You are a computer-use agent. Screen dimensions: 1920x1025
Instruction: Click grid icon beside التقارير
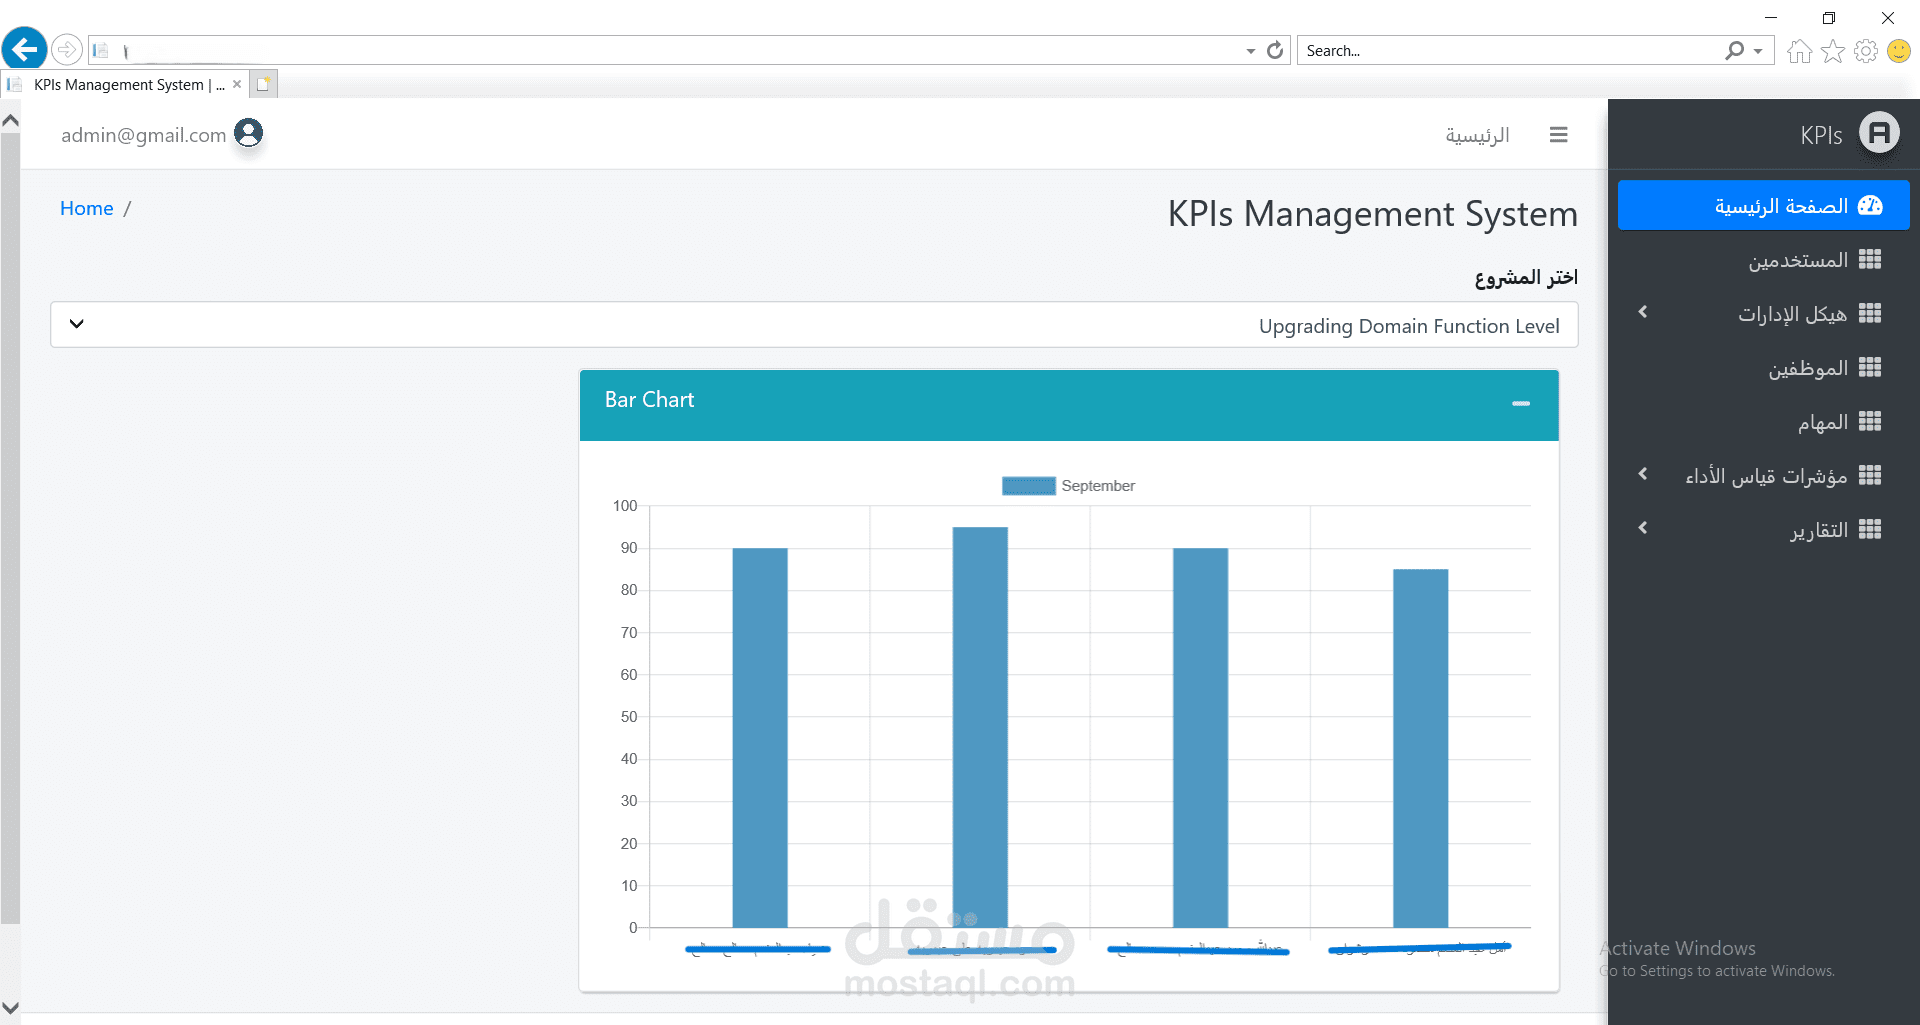[x=1870, y=530]
